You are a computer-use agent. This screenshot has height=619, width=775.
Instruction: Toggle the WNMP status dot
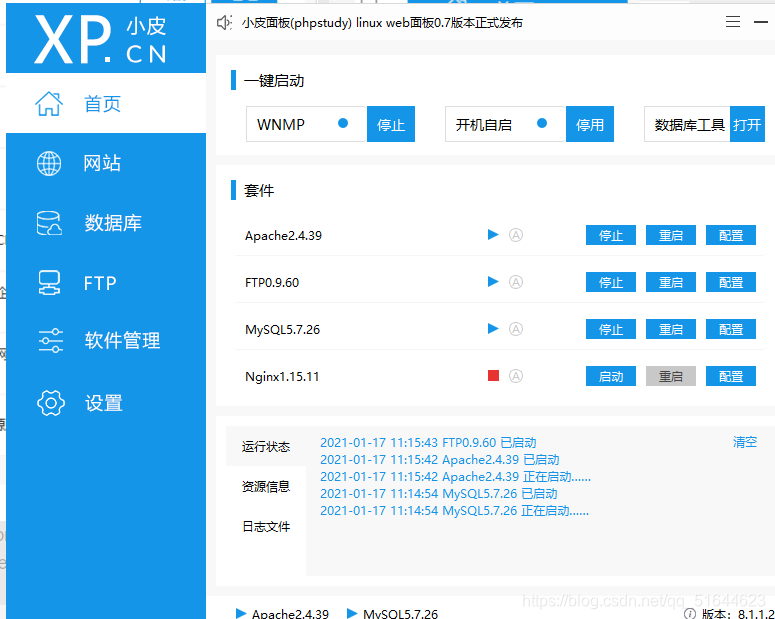click(x=343, y=123)
